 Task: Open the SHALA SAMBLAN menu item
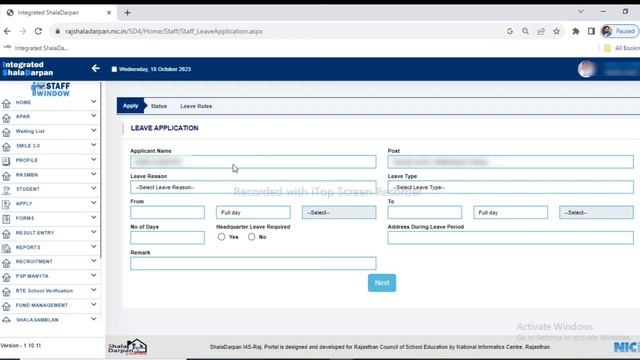(x=50, y=320)
